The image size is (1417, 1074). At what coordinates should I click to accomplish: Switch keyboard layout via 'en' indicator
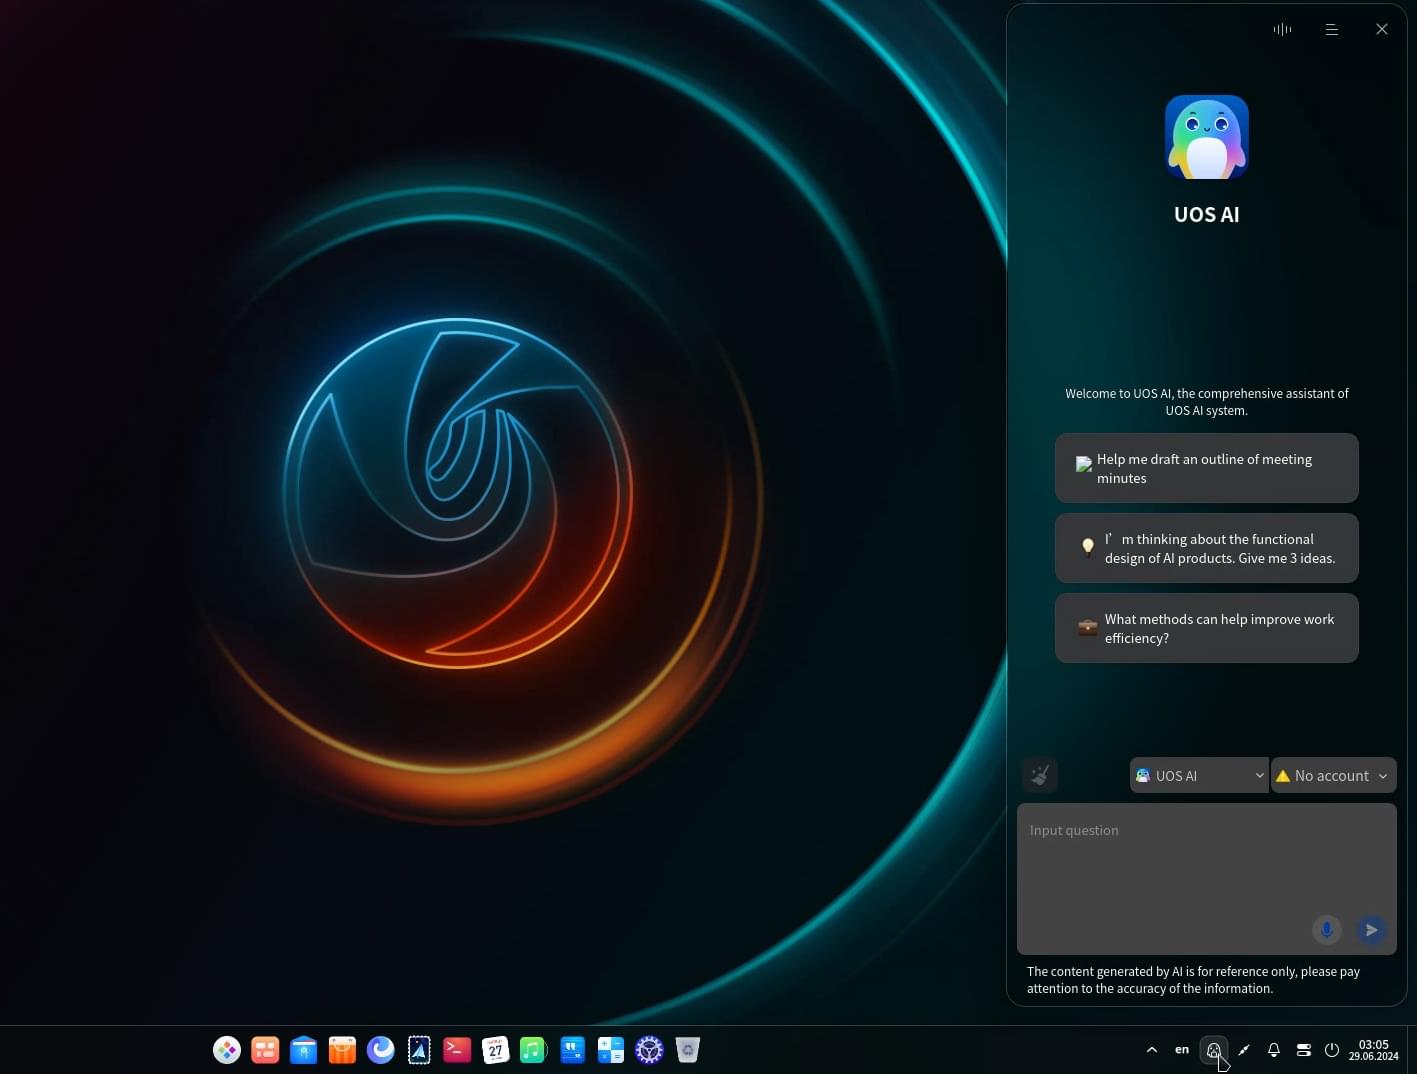coord(1182,1050)
